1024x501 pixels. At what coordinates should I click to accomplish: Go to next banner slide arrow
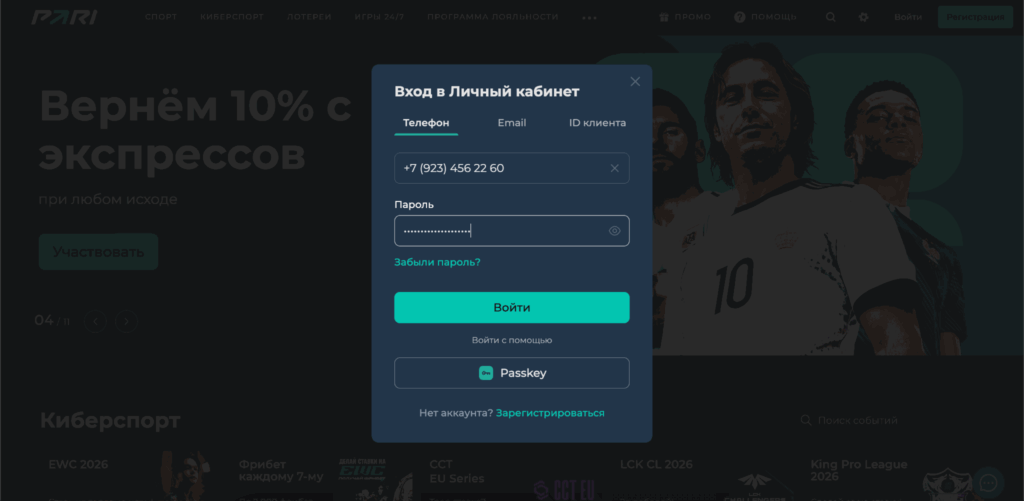point(127,321)
